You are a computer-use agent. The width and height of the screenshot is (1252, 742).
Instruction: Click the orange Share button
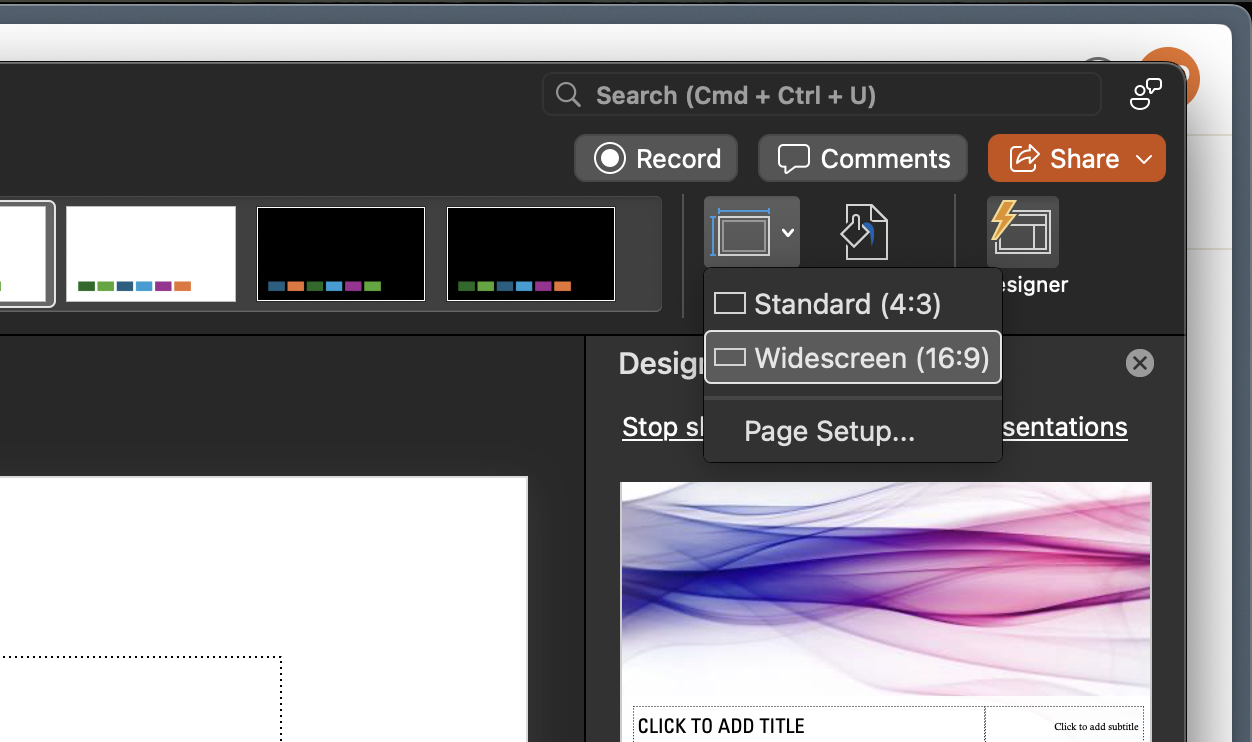coord(1063,159)
